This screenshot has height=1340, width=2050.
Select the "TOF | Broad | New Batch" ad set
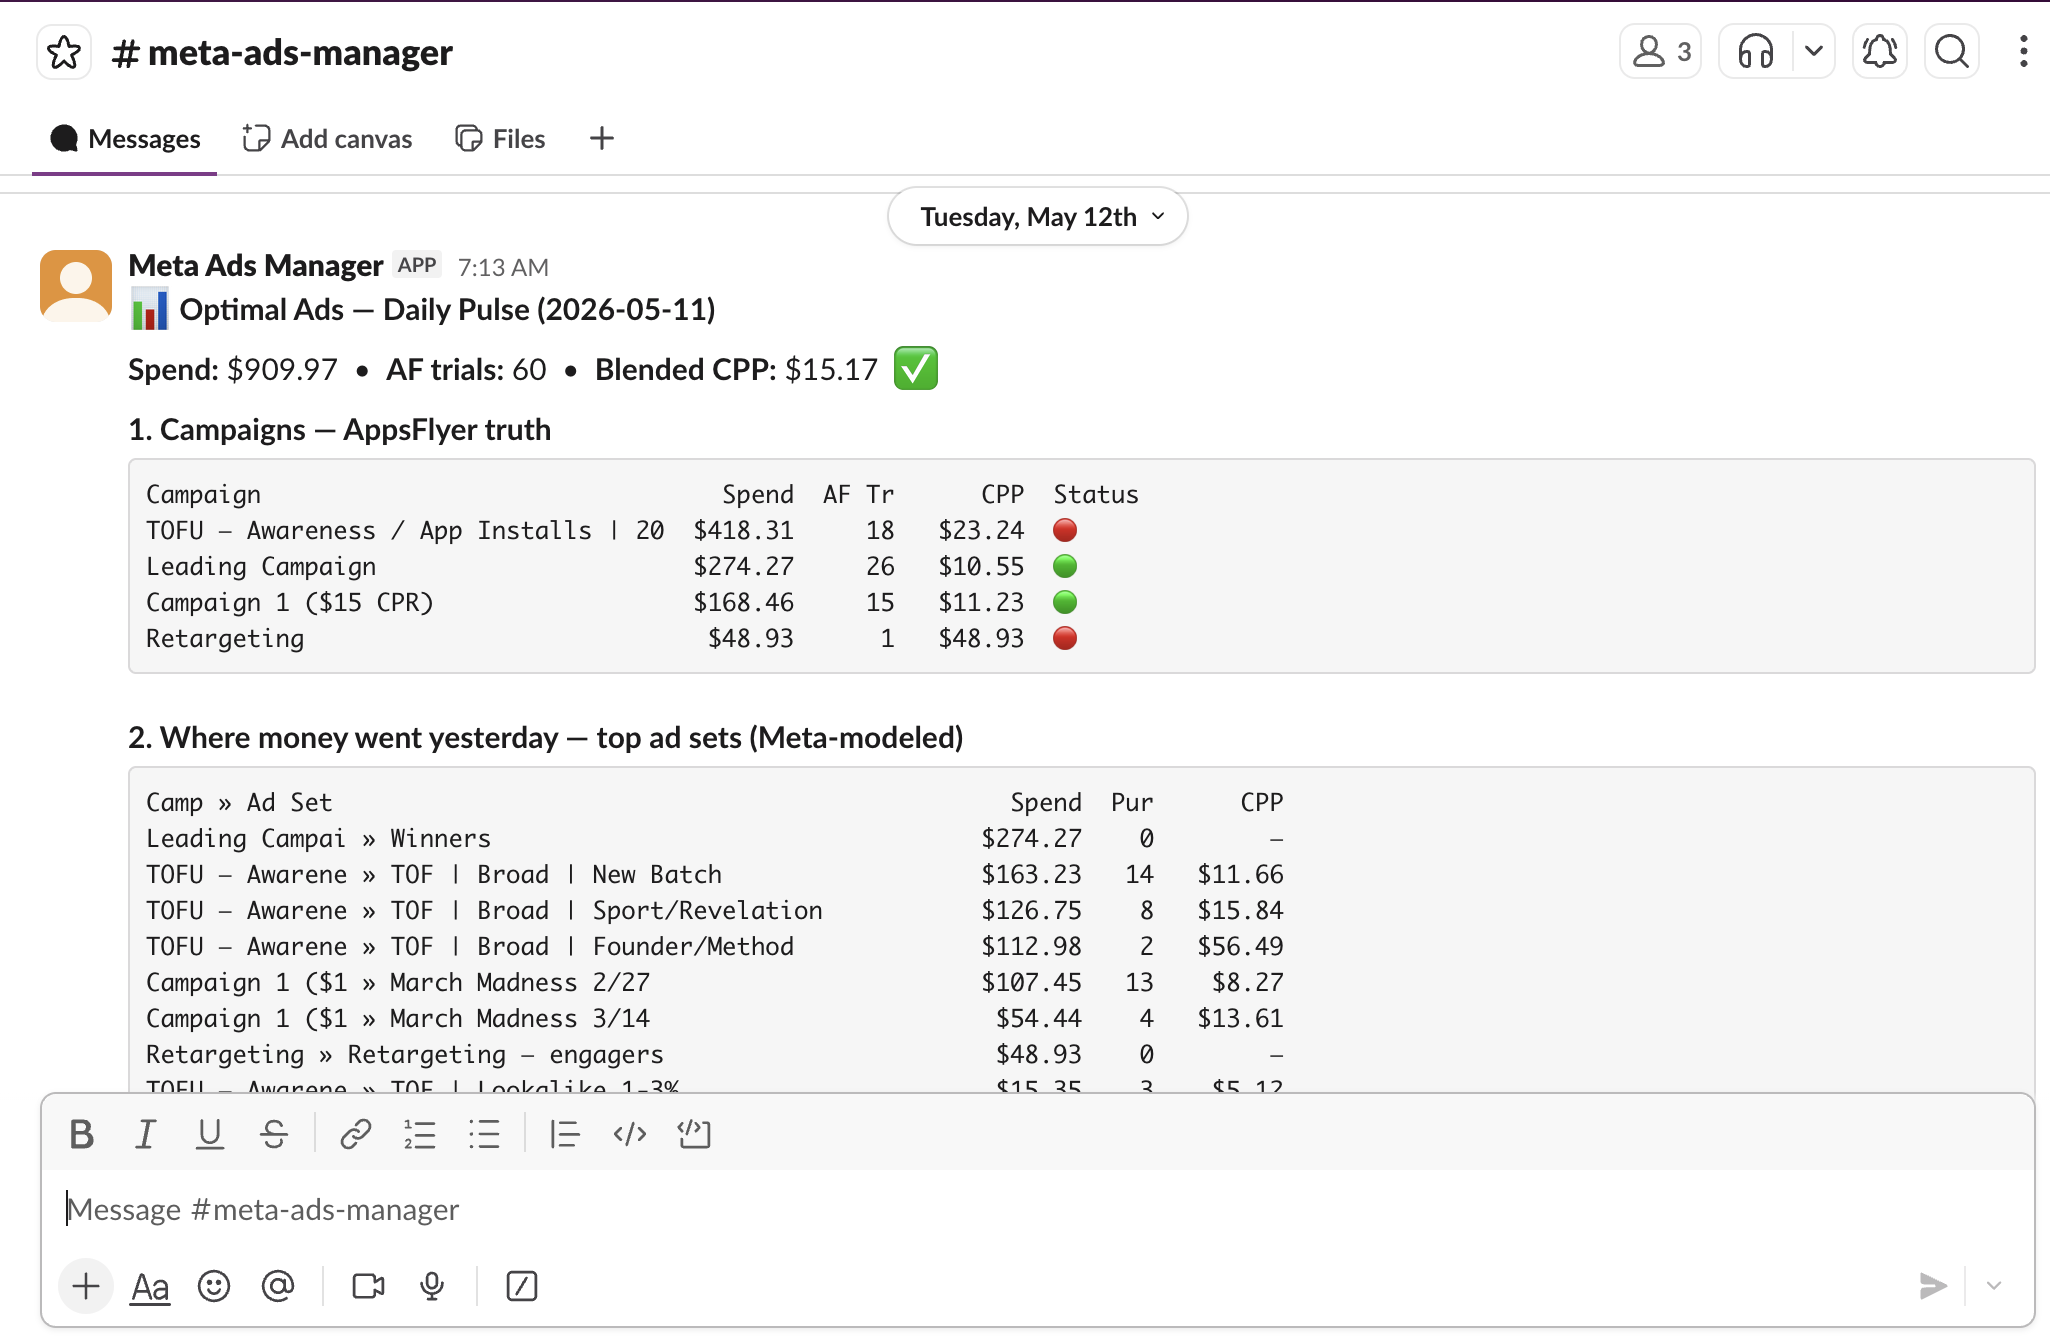click(x=556, y=875)
